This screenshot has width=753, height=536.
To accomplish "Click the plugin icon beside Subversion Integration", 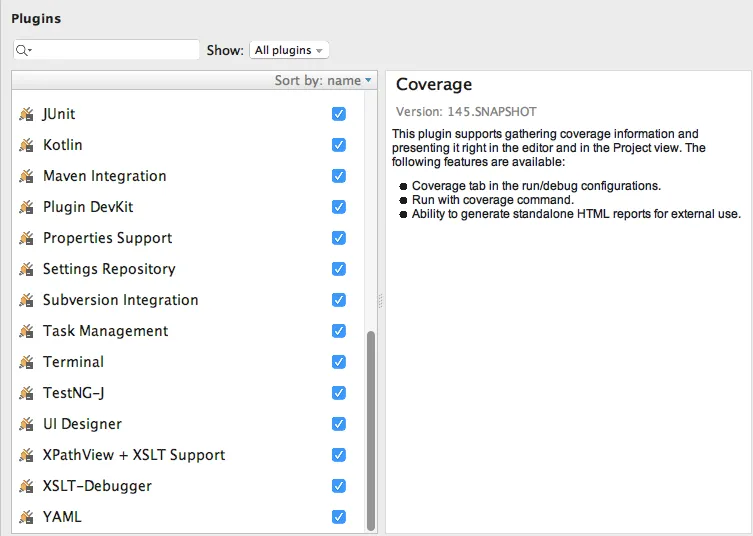I will click(x=26, y=300).
